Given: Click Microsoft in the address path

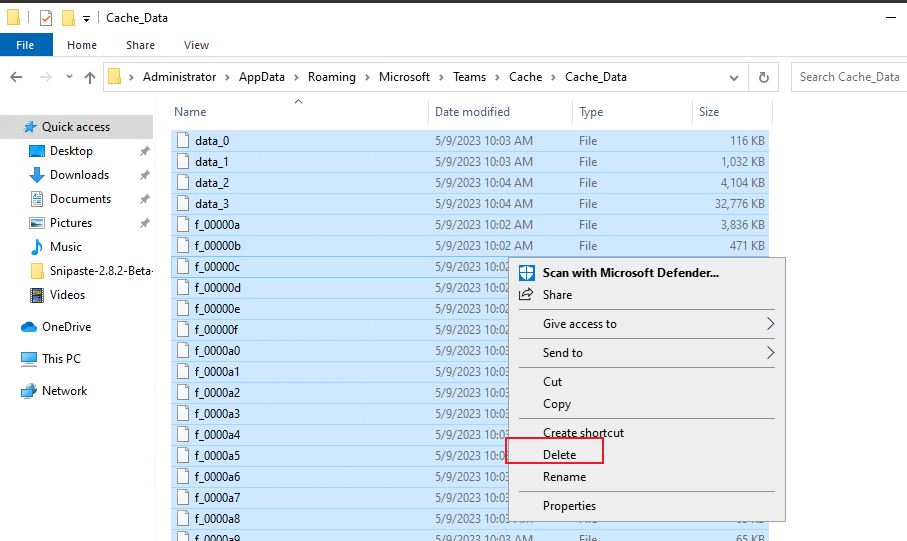Looking at the screenshot, I should [404, 77].
